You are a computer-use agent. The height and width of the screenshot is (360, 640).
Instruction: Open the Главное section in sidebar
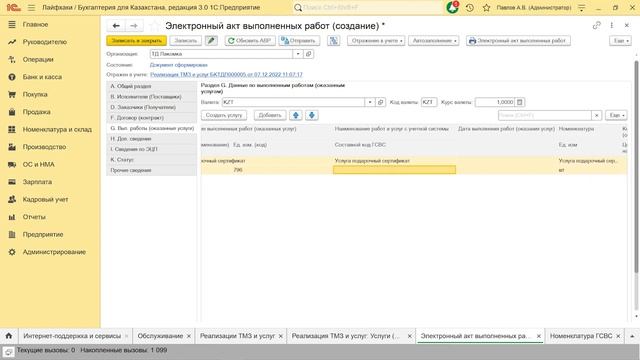35,24
